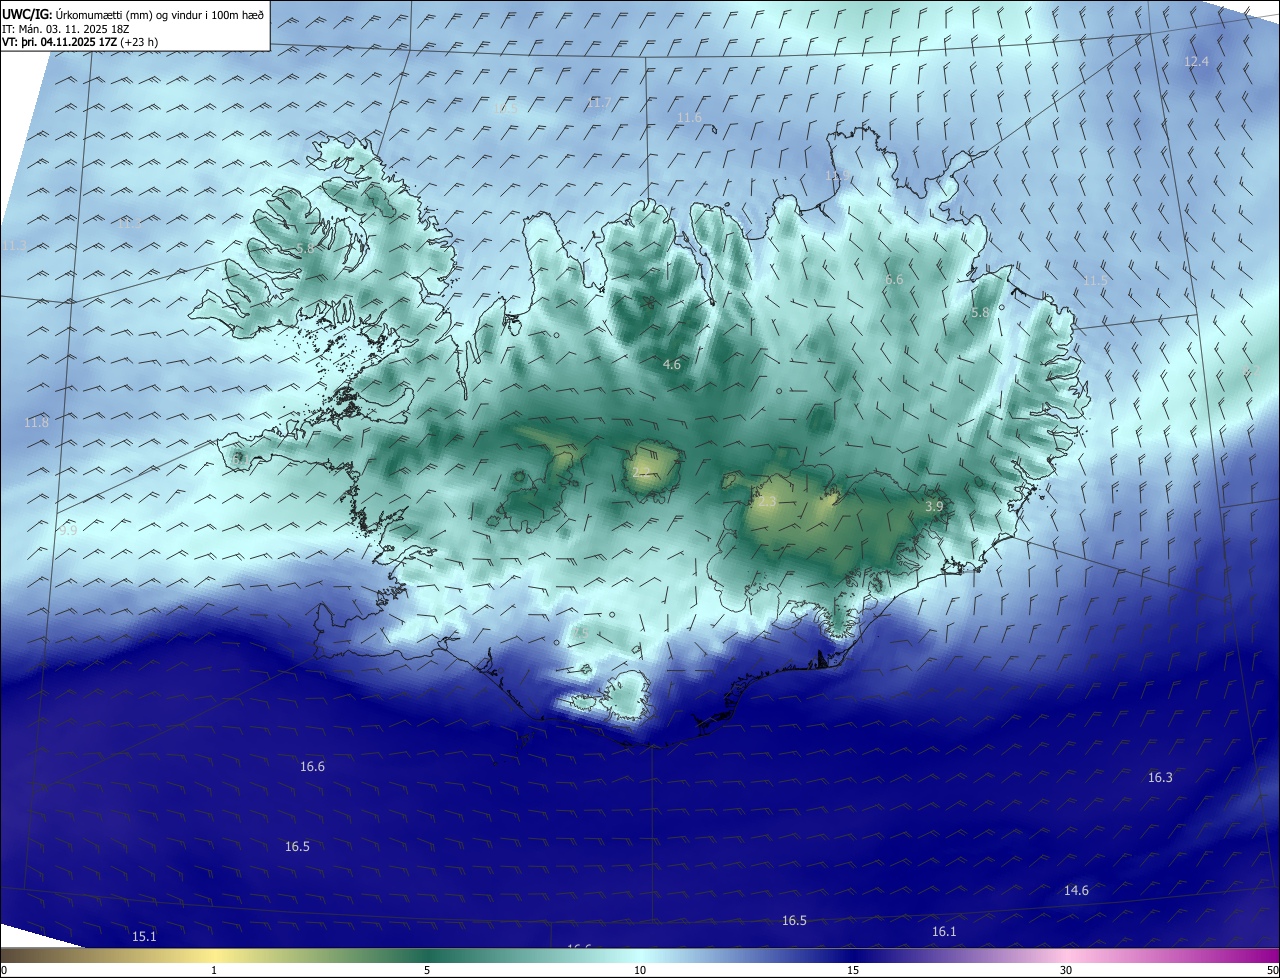
Task: Click the 4.6 value label over central Iceland
Action: point(672,365)
